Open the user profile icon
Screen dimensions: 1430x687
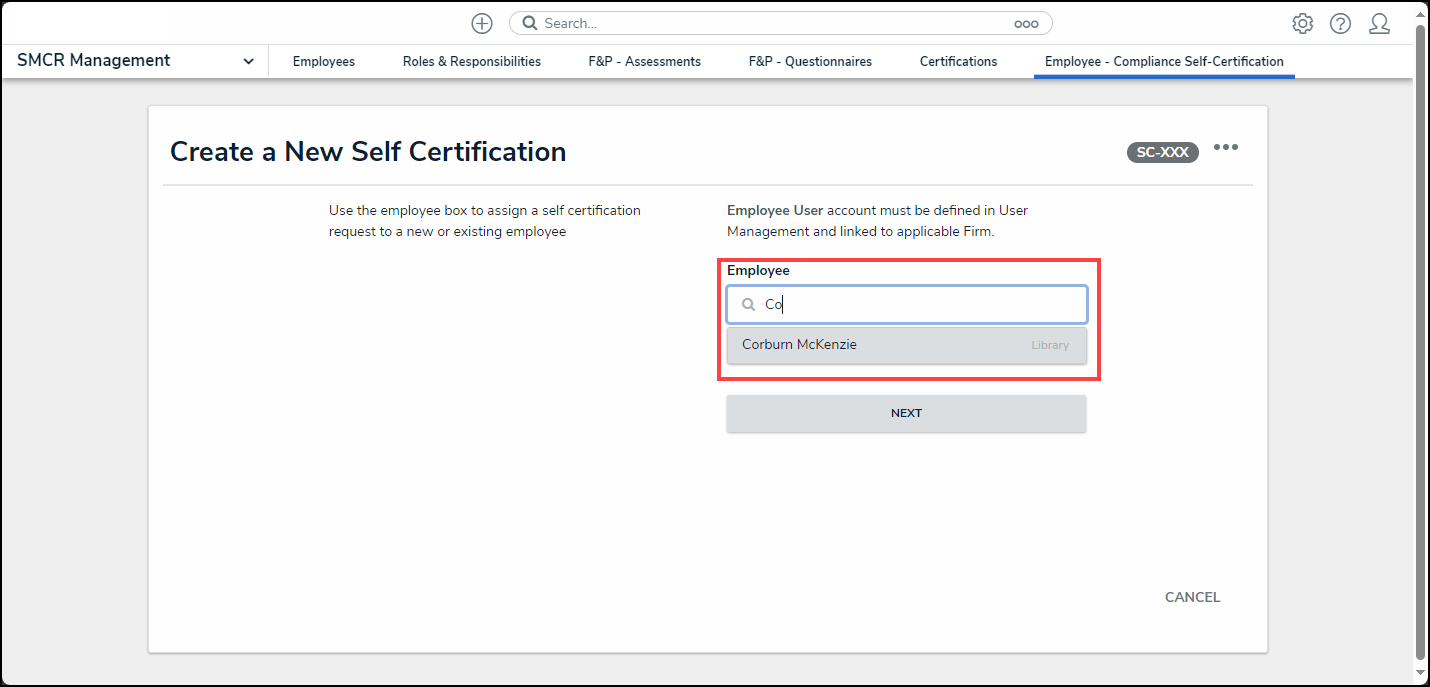[1379, 23]
